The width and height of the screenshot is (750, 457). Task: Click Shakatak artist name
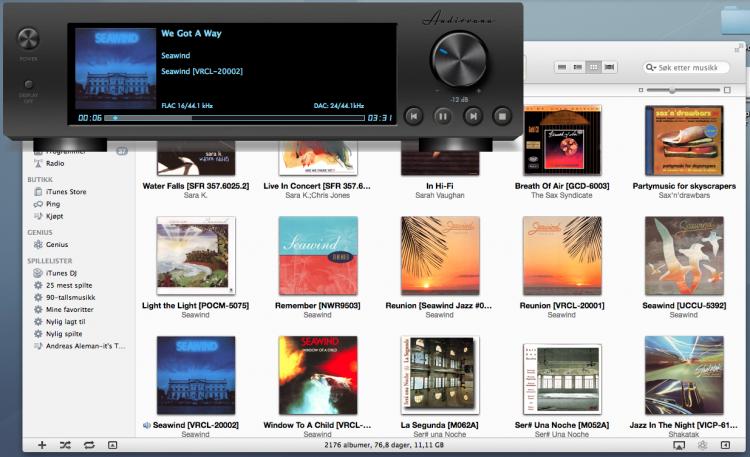(684, 435)
